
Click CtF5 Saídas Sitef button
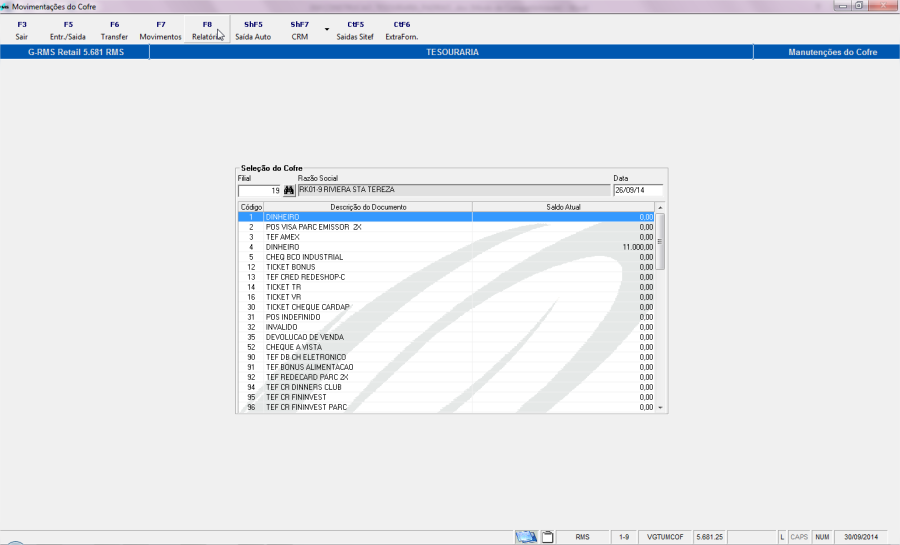point(355,30)
